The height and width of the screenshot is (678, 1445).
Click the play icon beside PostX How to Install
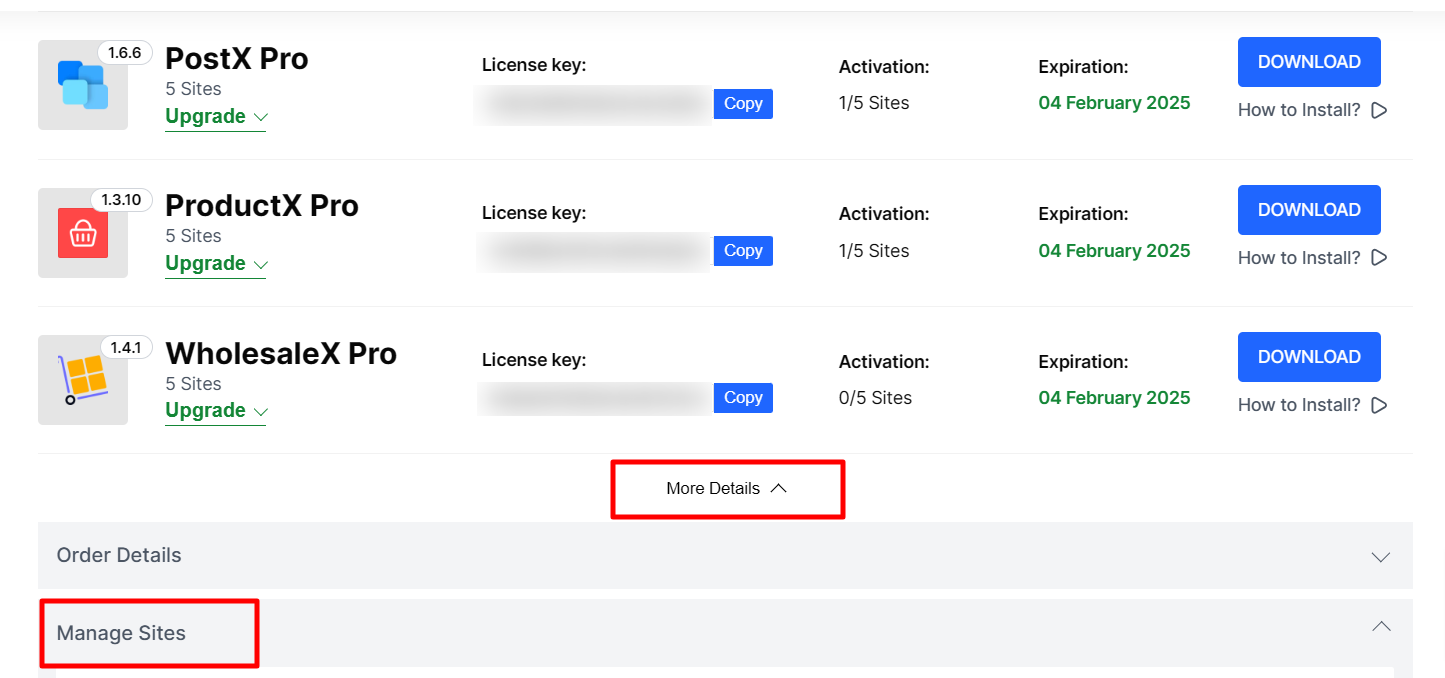click(x=1379, y=110)
